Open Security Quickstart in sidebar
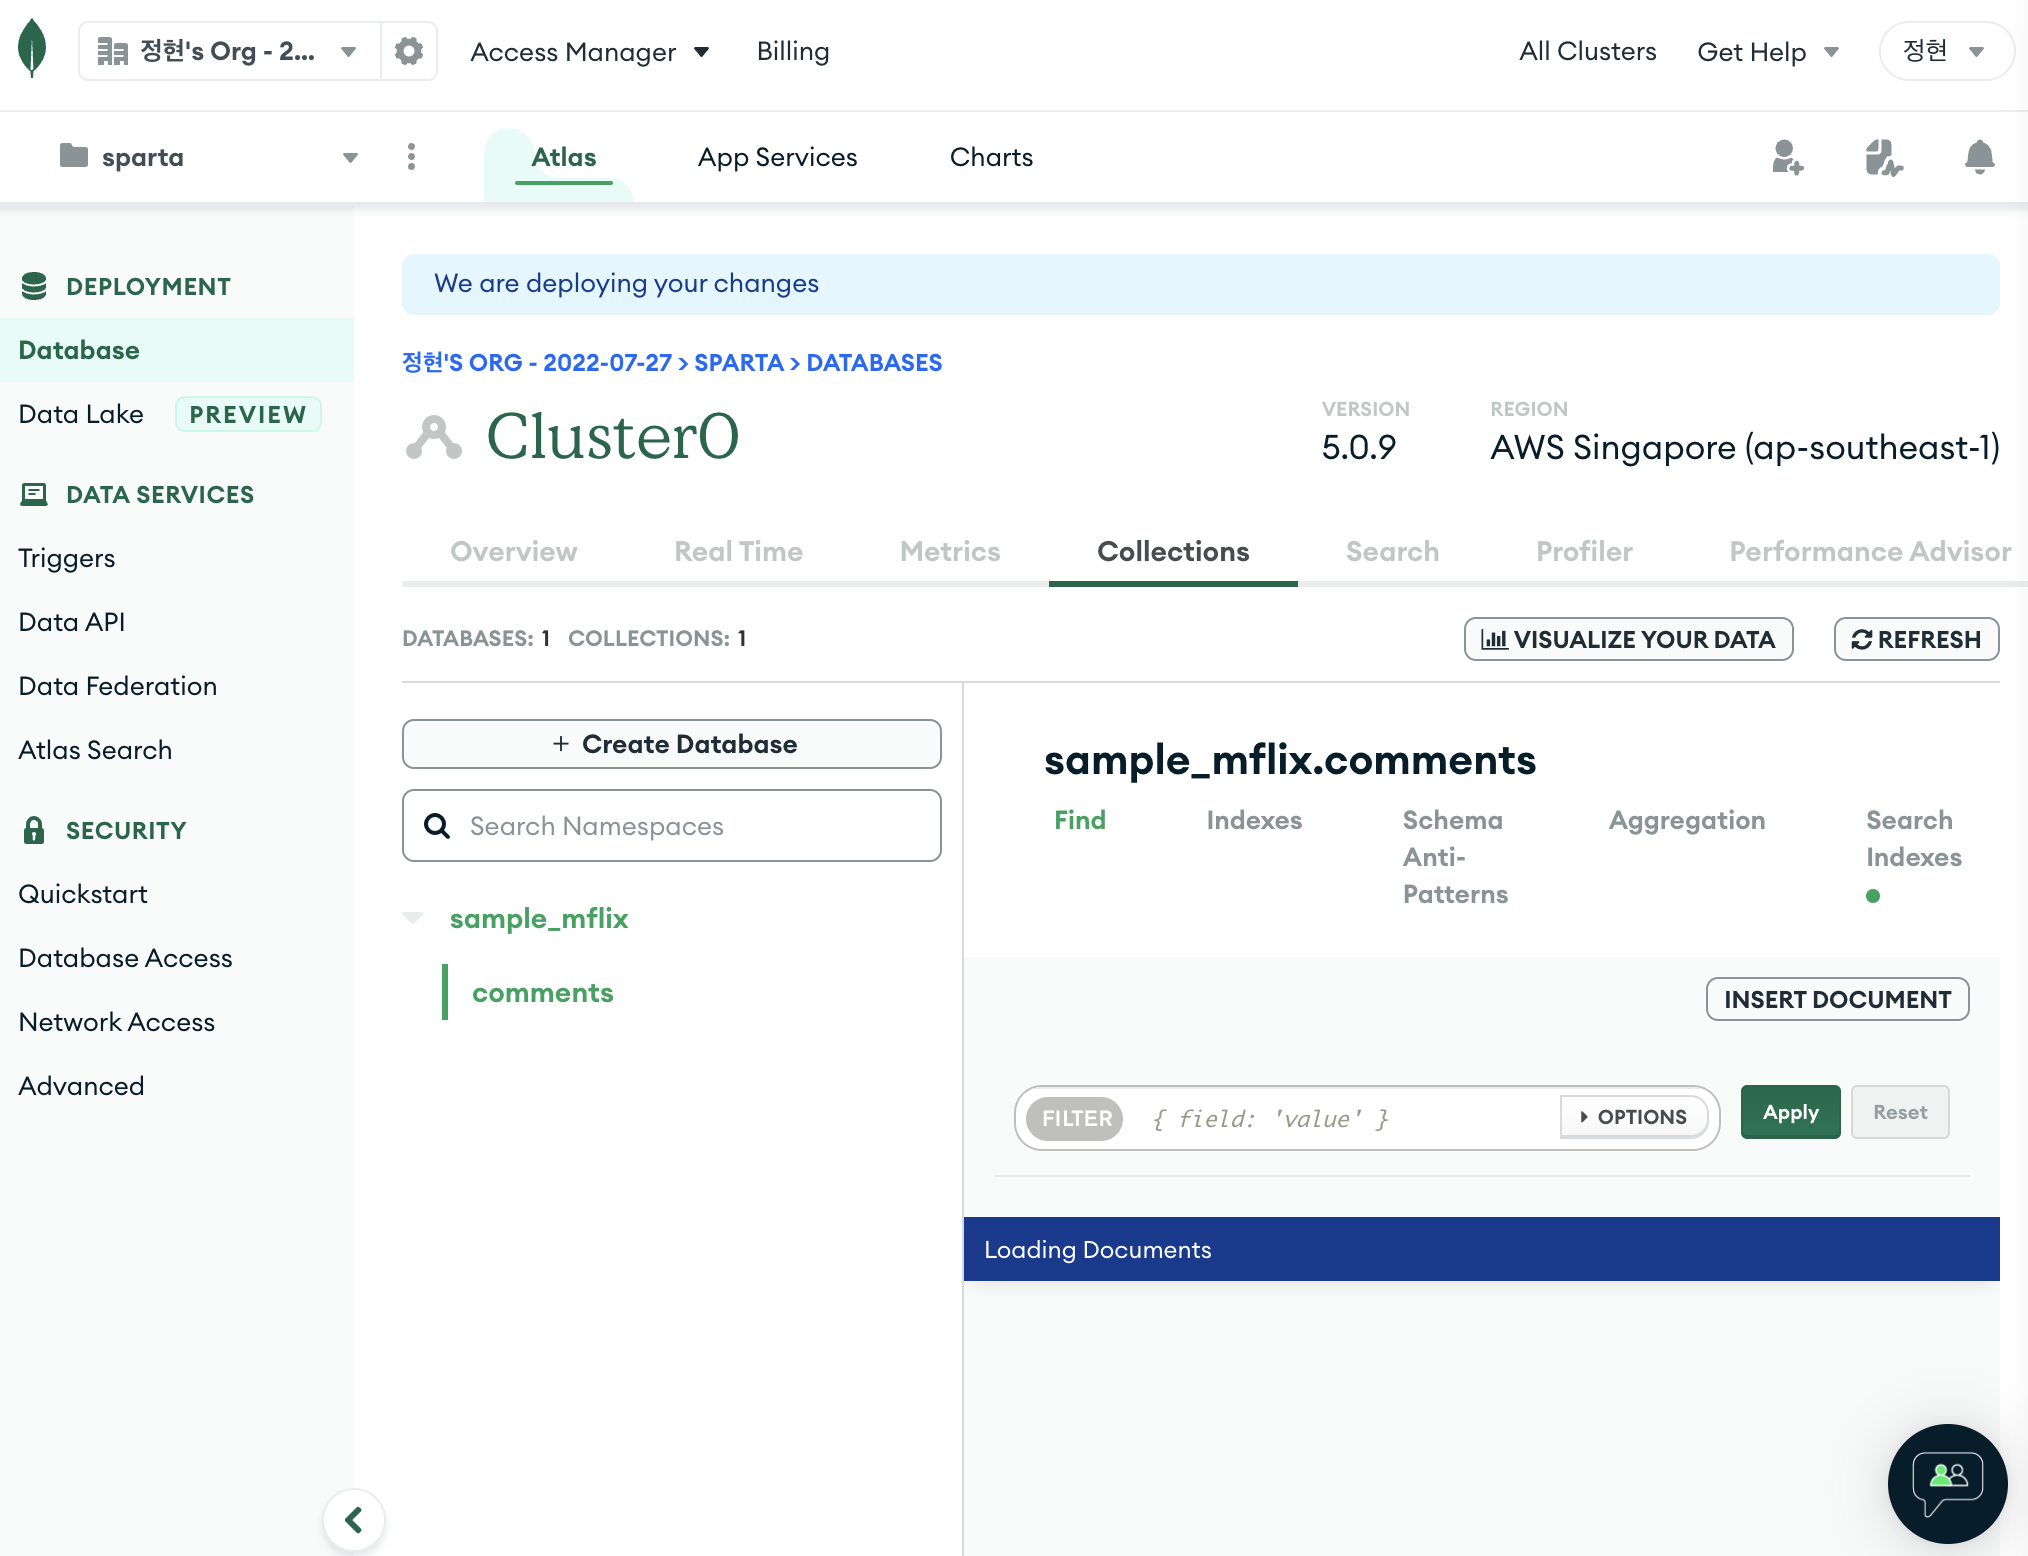 [83, 894]
